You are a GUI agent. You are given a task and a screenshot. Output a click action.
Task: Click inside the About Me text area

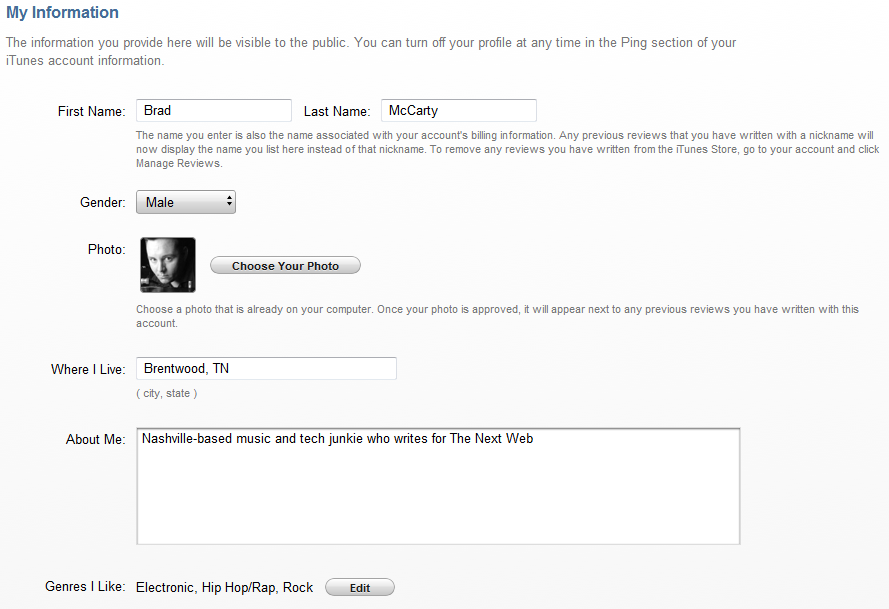(438, 487)
